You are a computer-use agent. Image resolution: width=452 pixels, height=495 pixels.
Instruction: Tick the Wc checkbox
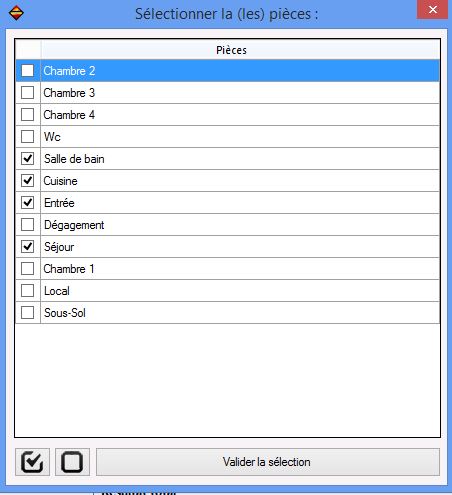point(27,137)
